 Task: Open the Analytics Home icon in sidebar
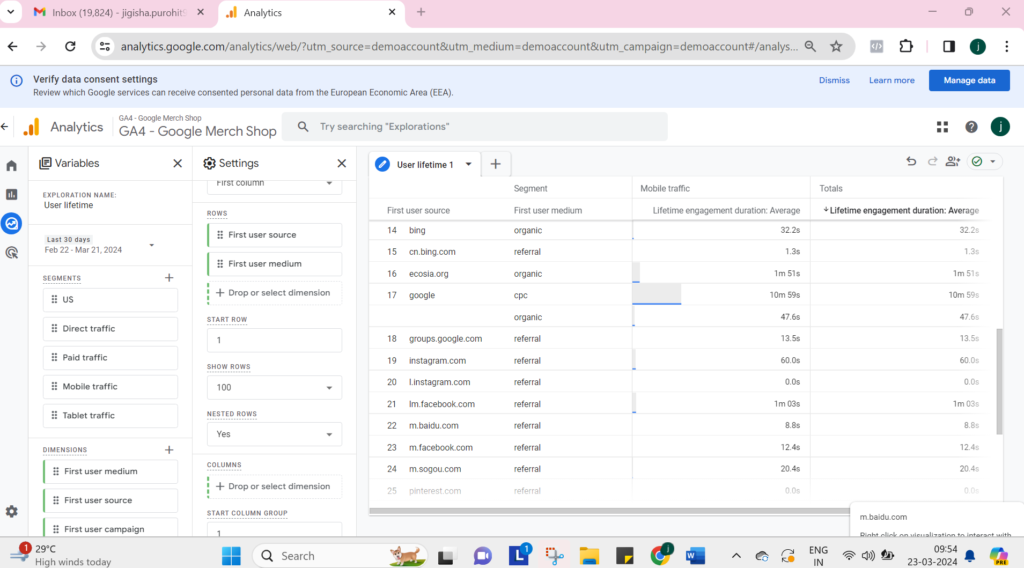[x=12, y=166]
